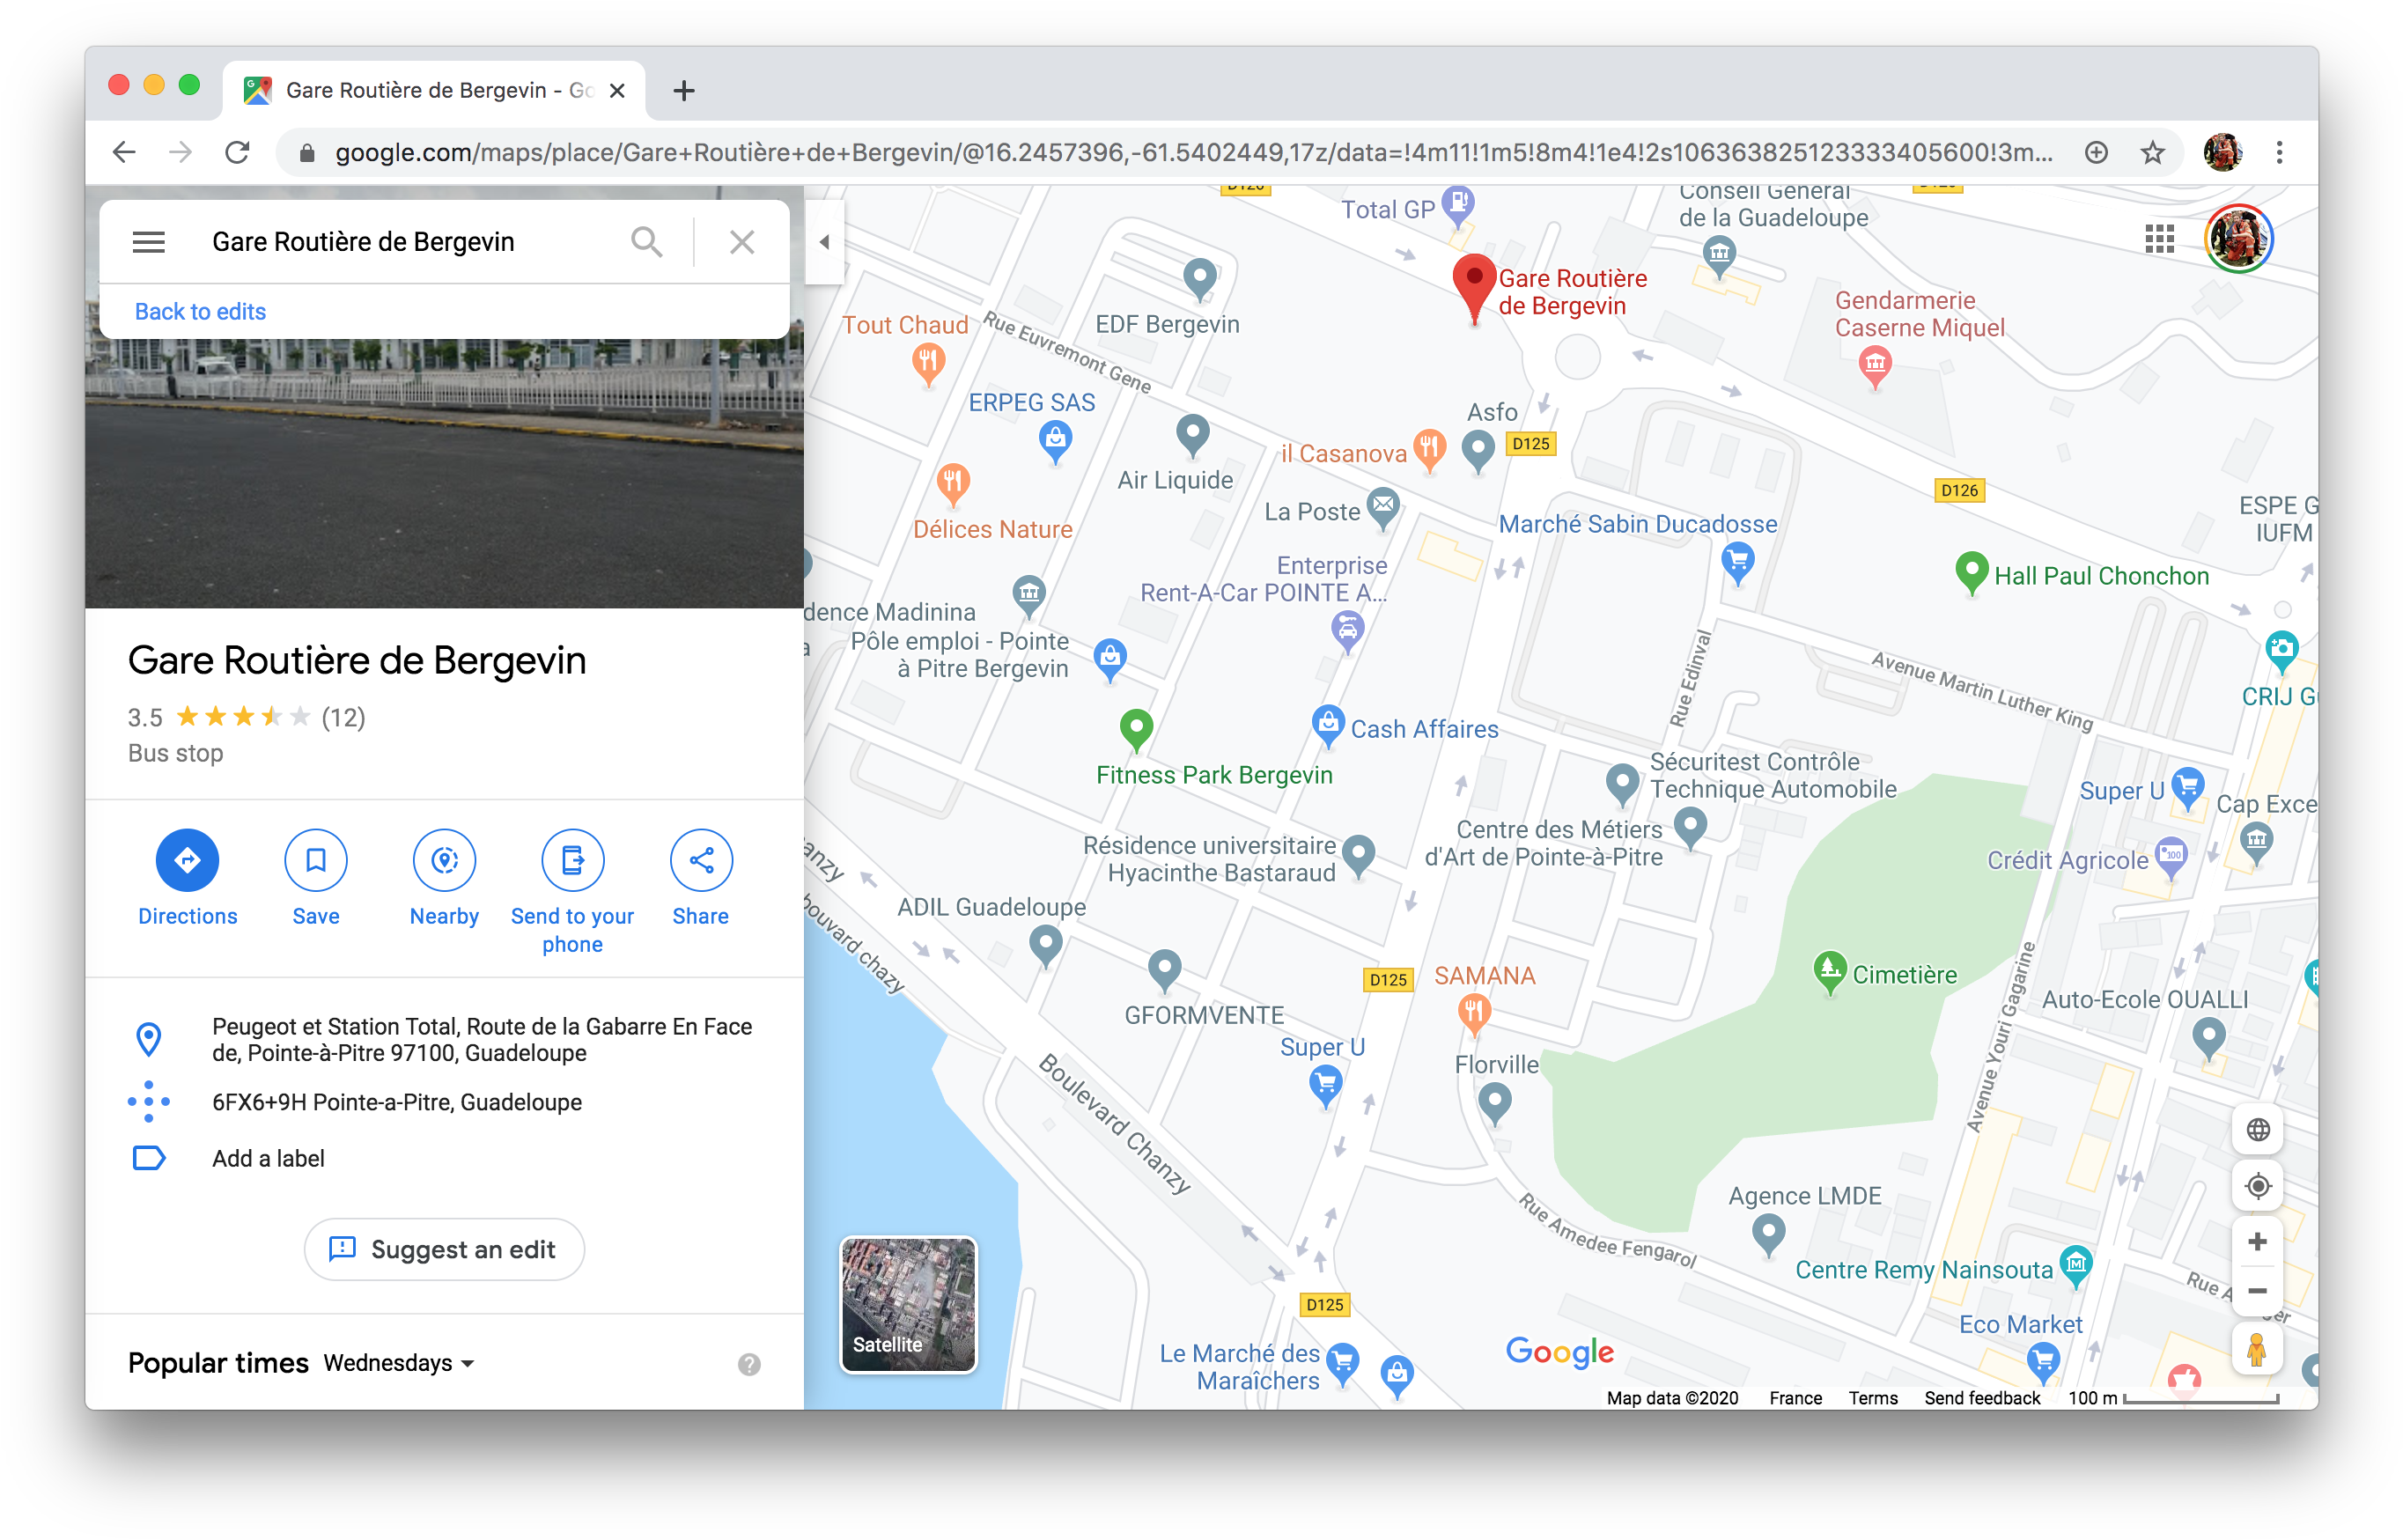
Task: Show your current location
Action: click(2256, 1185)
